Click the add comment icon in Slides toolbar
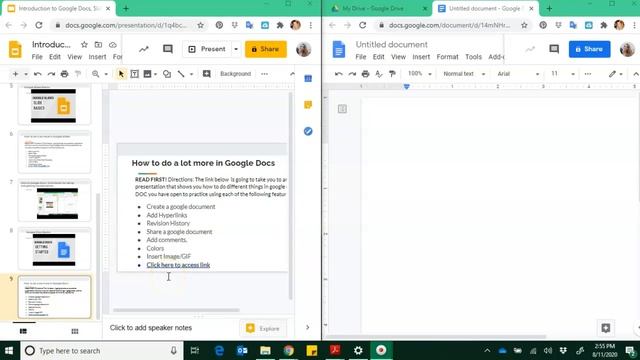 click(207, 74)
